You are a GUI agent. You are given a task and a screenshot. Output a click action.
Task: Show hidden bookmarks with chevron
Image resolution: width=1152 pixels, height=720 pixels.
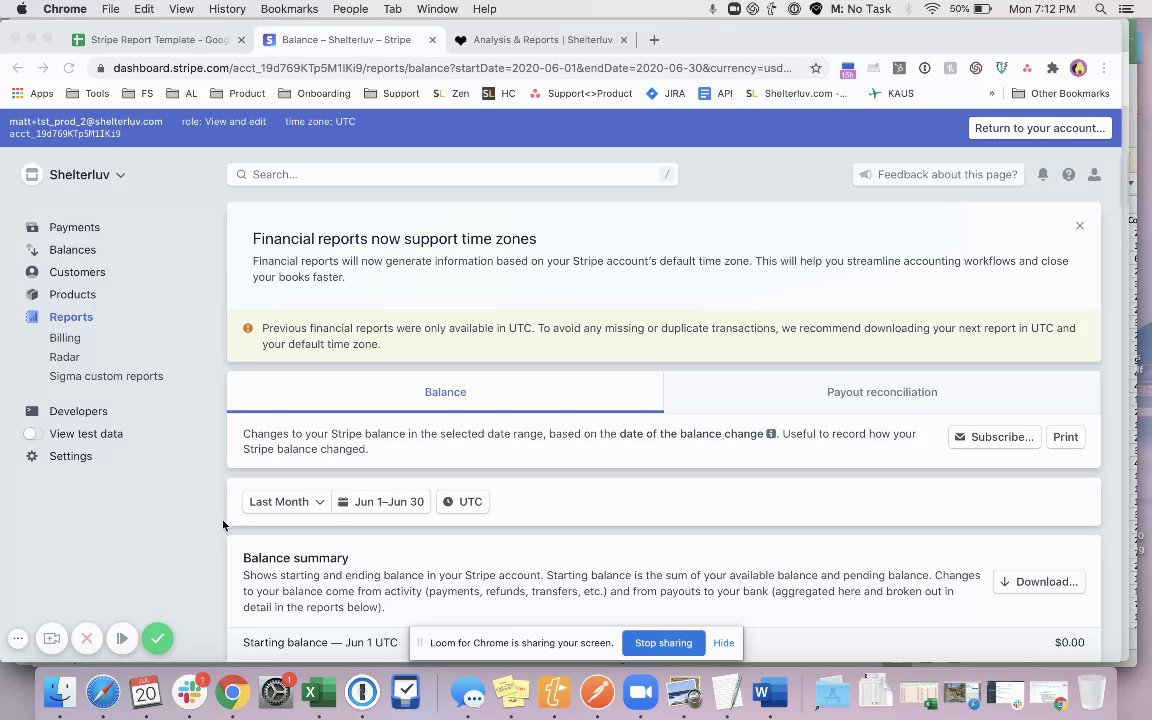[x=991, y=94]
